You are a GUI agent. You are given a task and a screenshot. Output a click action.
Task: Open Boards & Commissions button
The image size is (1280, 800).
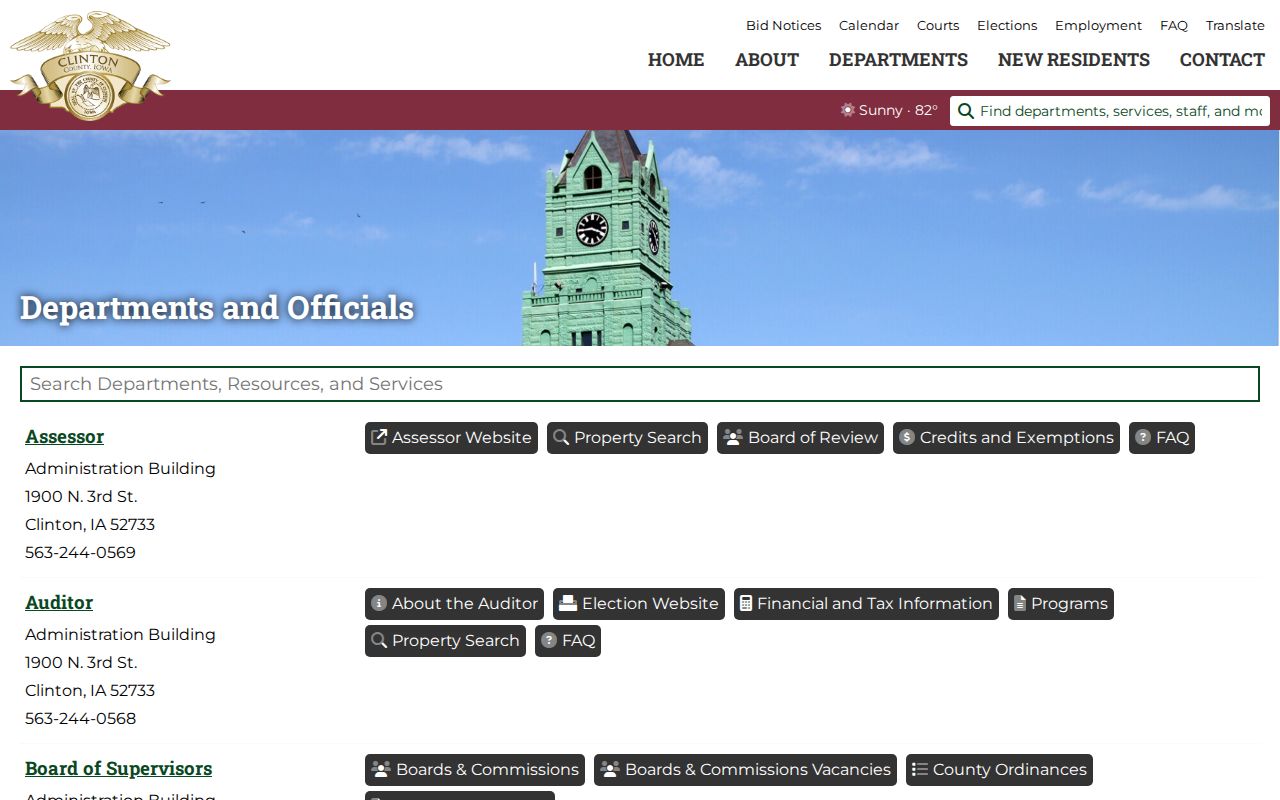pos(475,770)
